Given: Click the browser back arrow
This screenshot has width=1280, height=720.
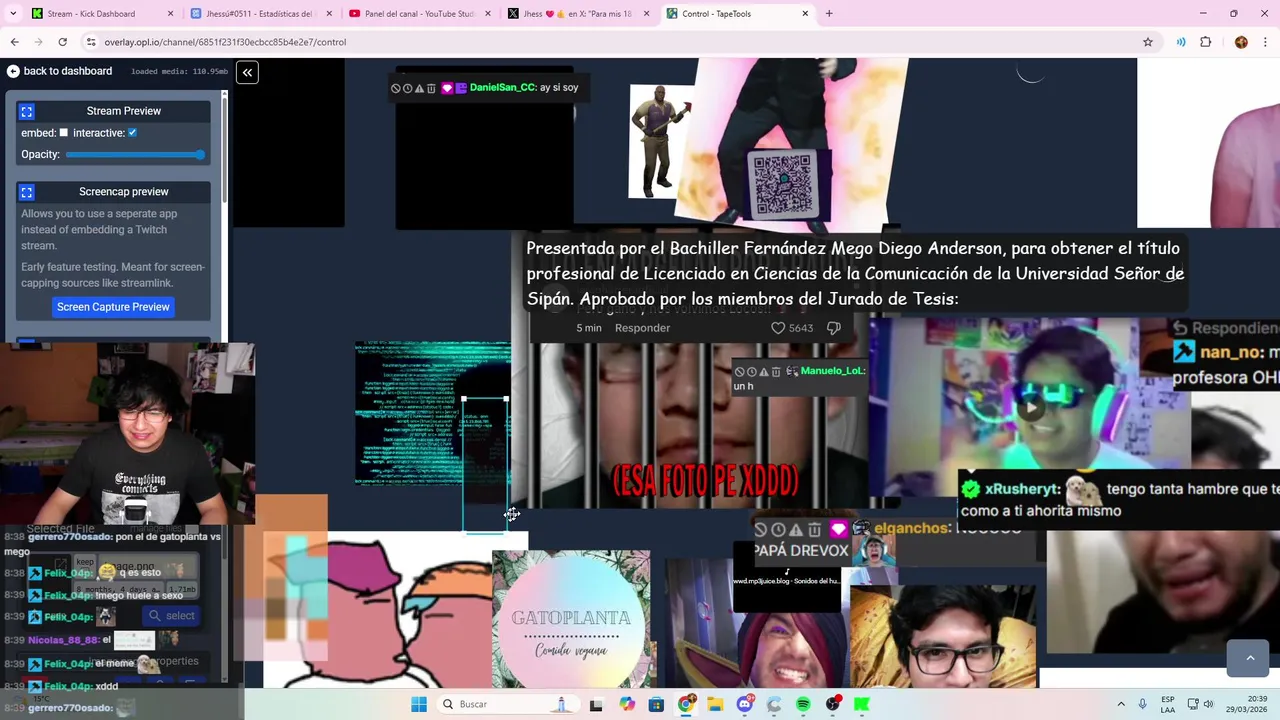Looking at the screenshot, I should [14, 42].
